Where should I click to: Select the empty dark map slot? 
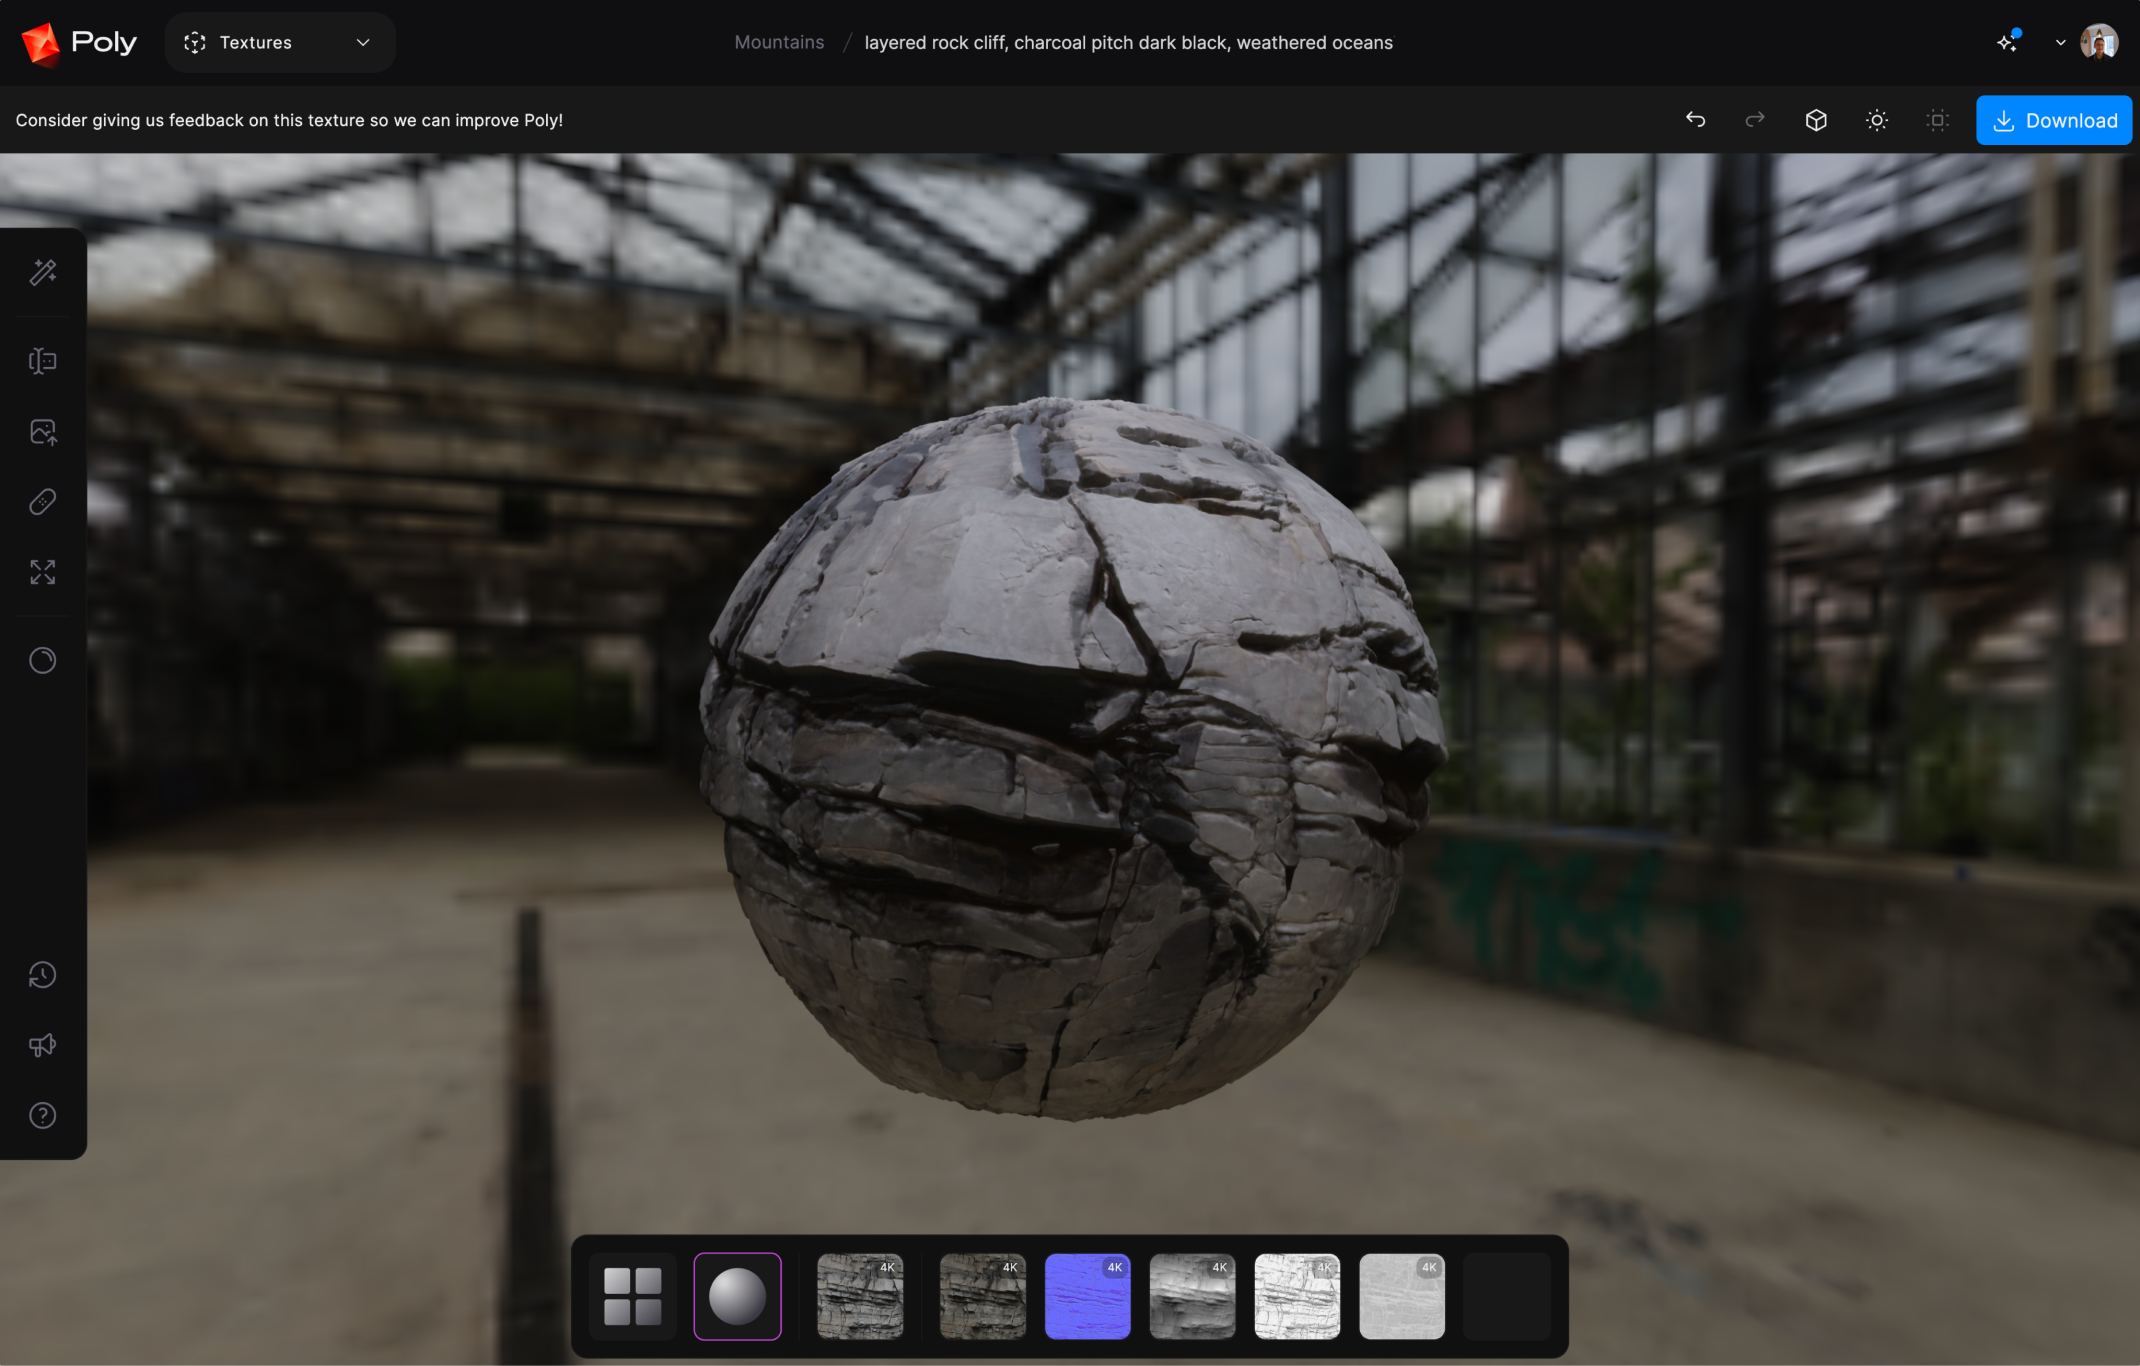(x=1507, y=1296)
